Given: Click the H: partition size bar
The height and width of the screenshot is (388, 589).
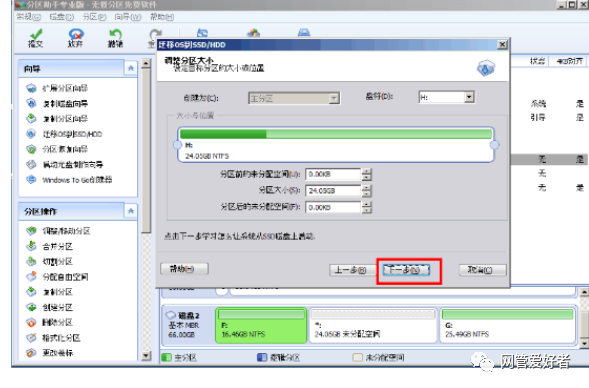Looking at the screenshot, I should [x=336, y=145].
